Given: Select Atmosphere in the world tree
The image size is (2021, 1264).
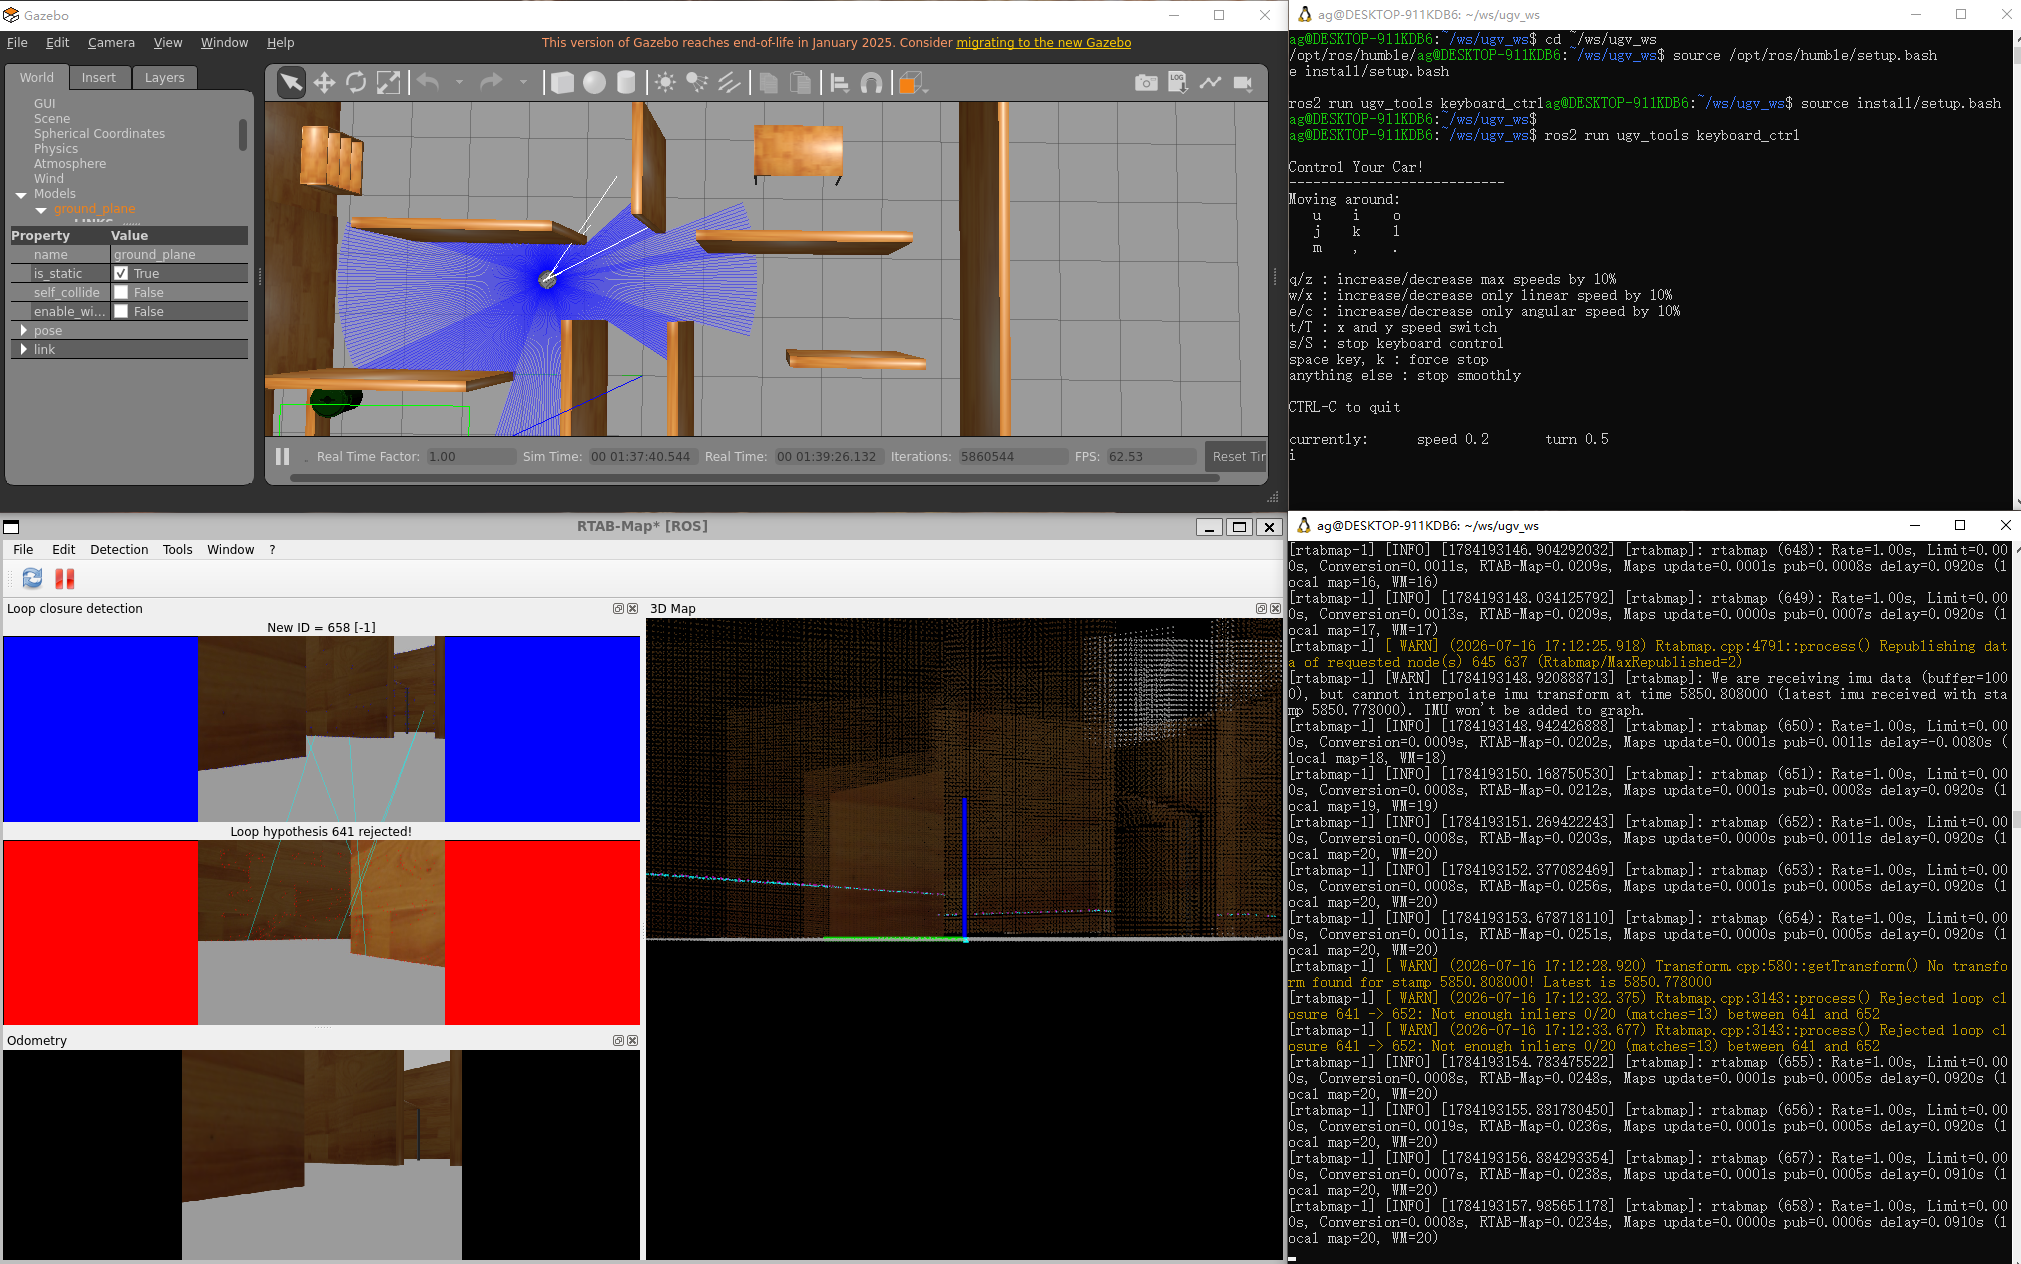Looking at the screenshot, I should point(70,163).
